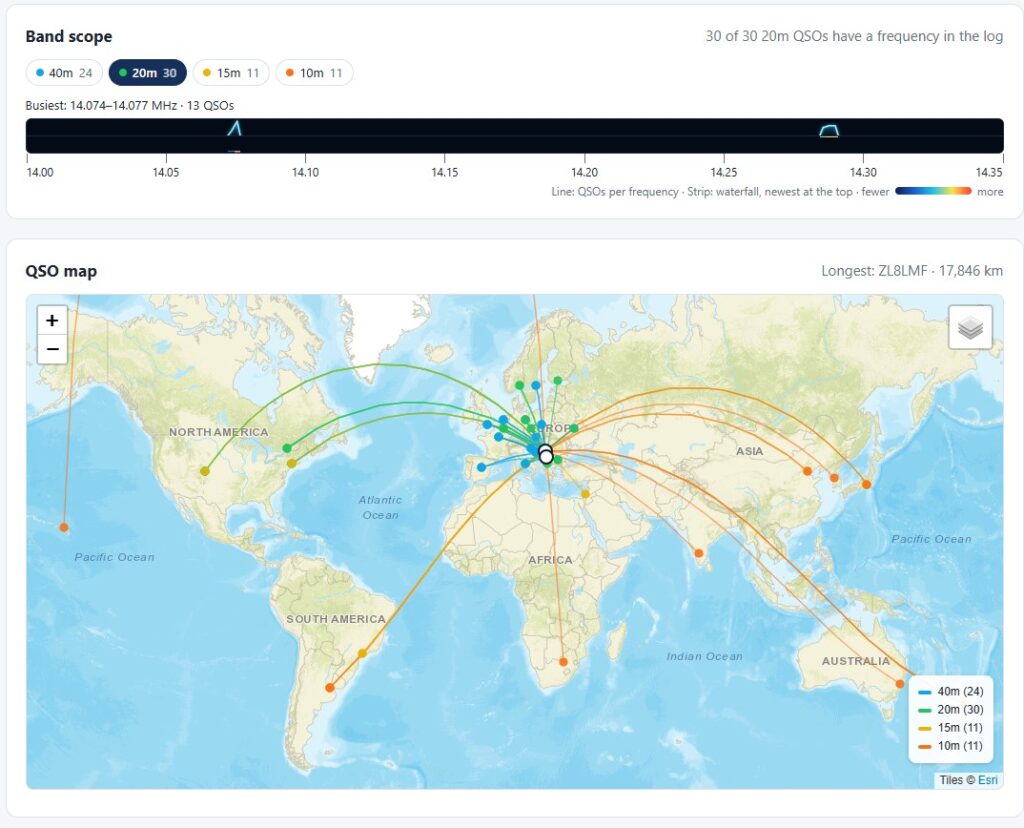Click the Longest: ZL8LMF 17,846 km text
1024x828 pixels.
(x=912, y=271)
